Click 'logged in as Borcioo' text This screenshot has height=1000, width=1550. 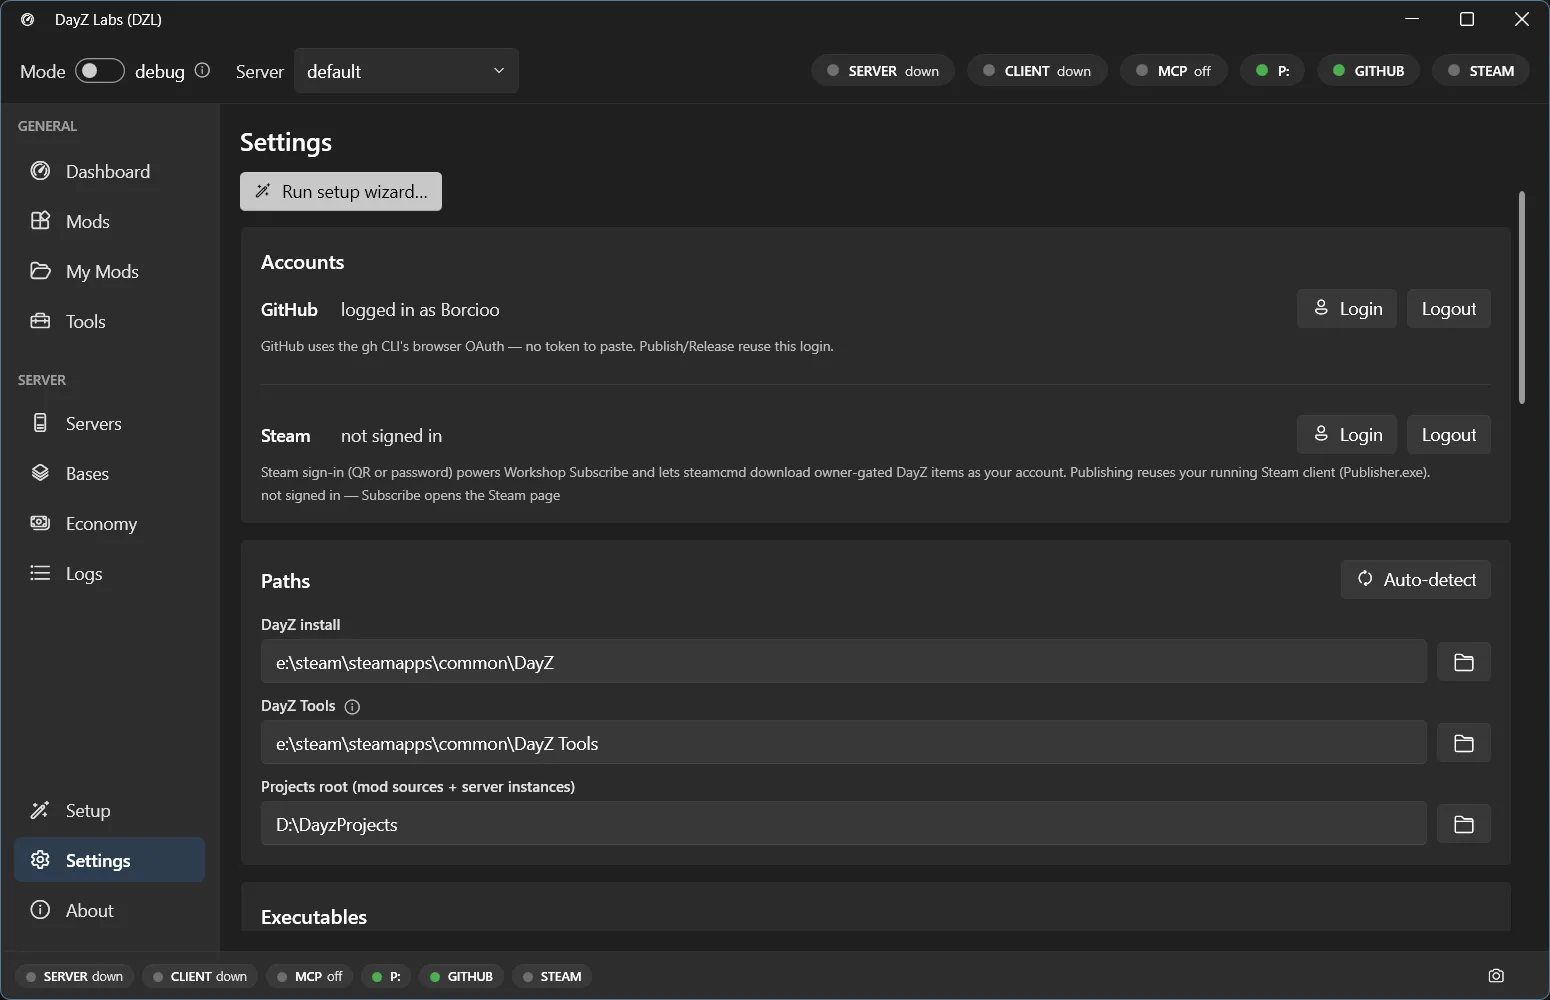[420, 310]
